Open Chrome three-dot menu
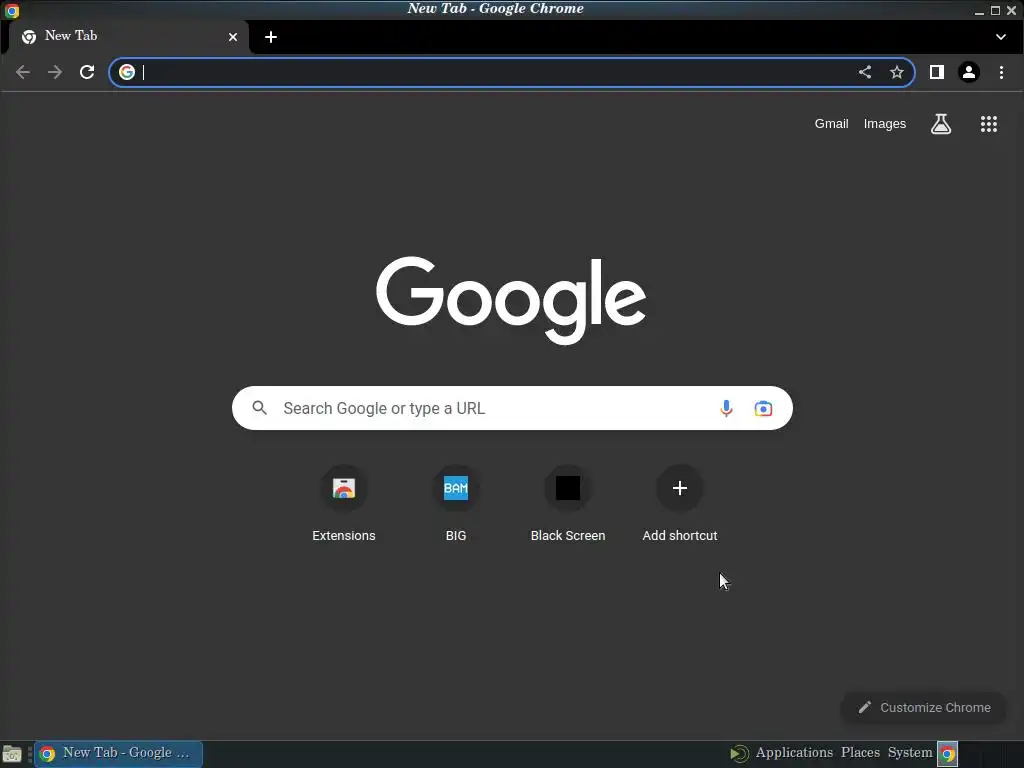The image size is (1024, 768). point(1001,72)
